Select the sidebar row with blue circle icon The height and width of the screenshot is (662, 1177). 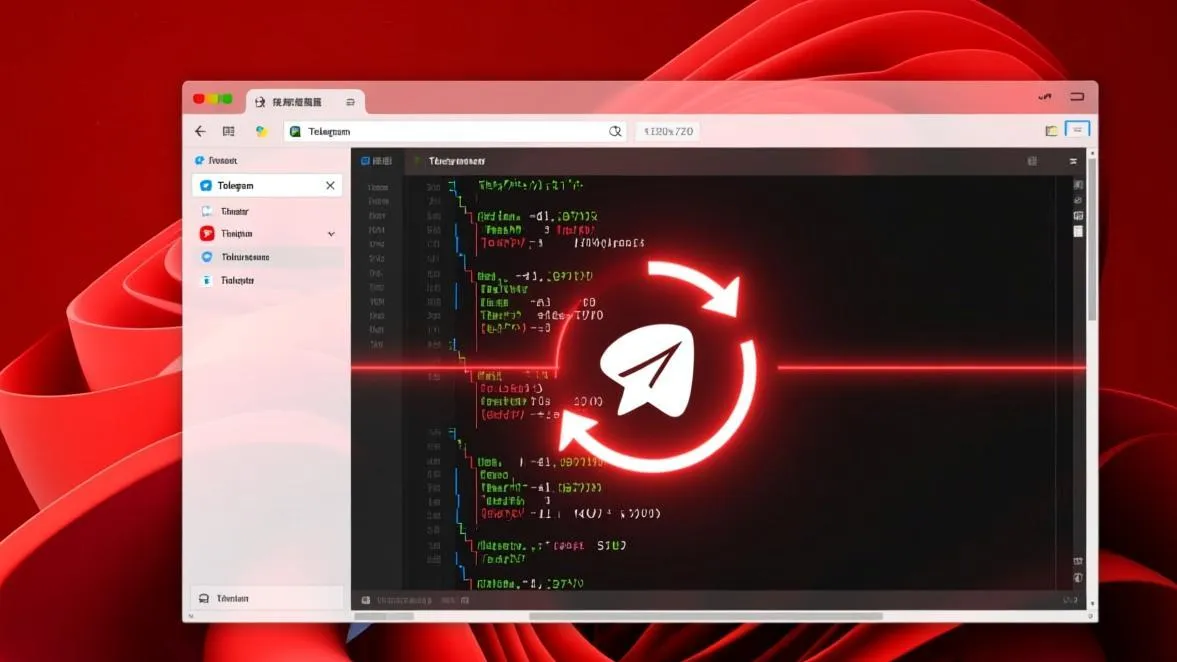click(x=267, y=257)
